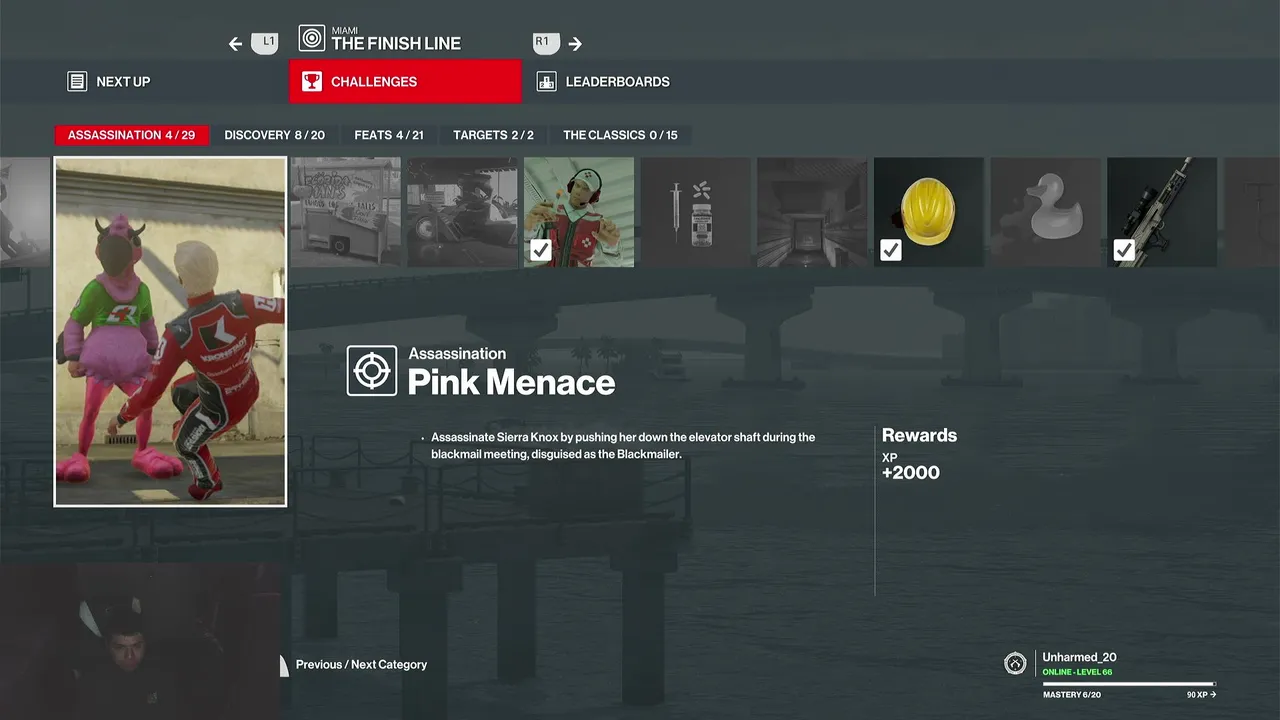Image resolution: width=1280 pixels, height=720 pixels.
Task: Go to previous mission with left arrow
Action: 235,44
